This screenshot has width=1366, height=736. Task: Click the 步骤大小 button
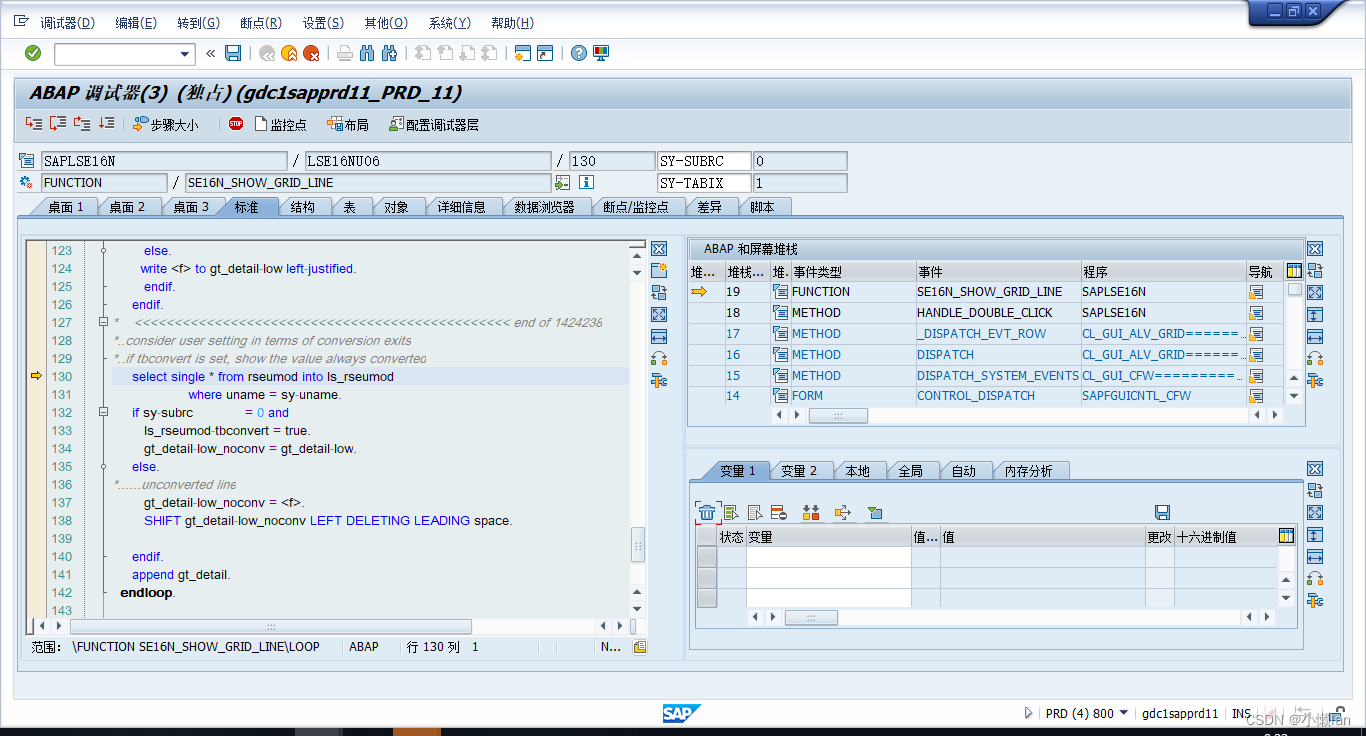166,125
